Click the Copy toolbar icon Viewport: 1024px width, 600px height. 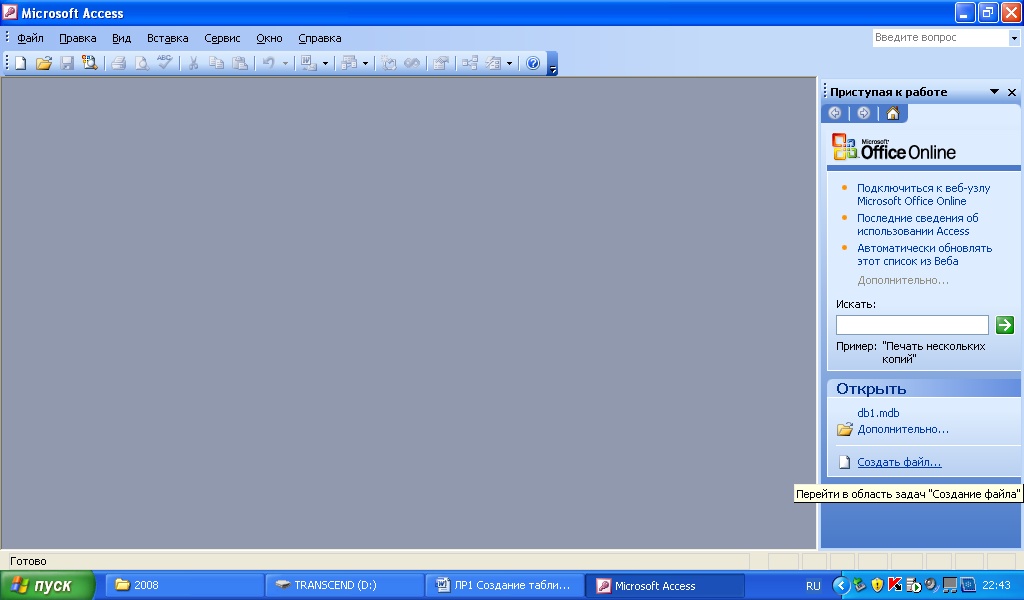(216, 63)
